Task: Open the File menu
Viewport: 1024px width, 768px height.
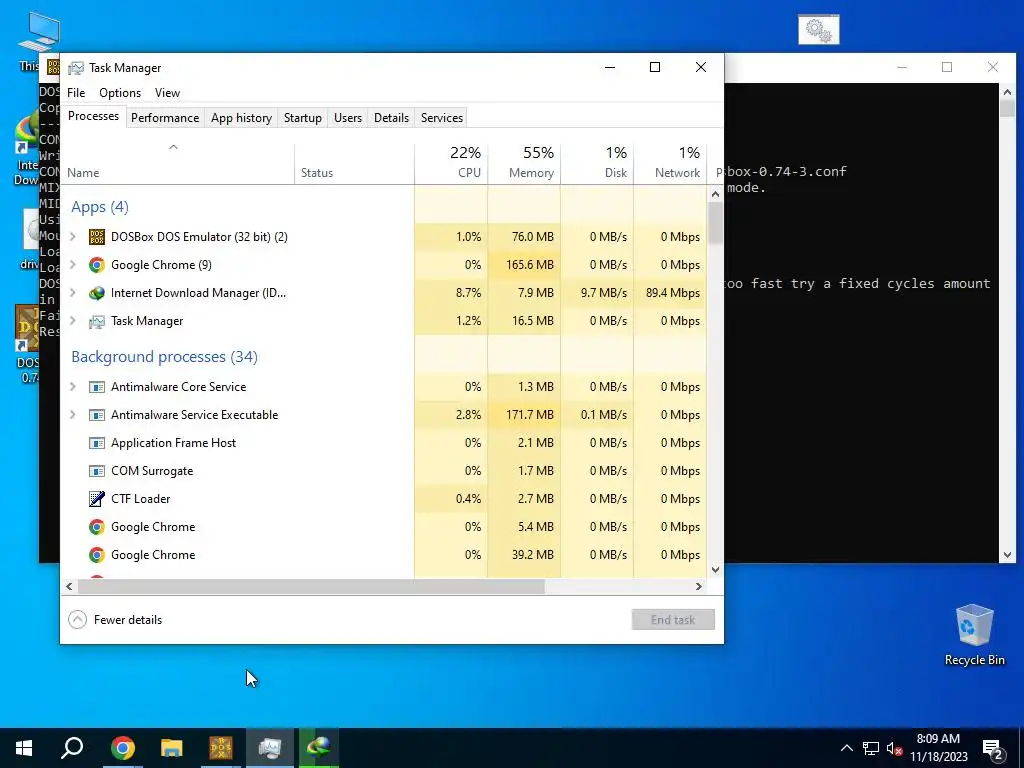Action: [76, 93]
